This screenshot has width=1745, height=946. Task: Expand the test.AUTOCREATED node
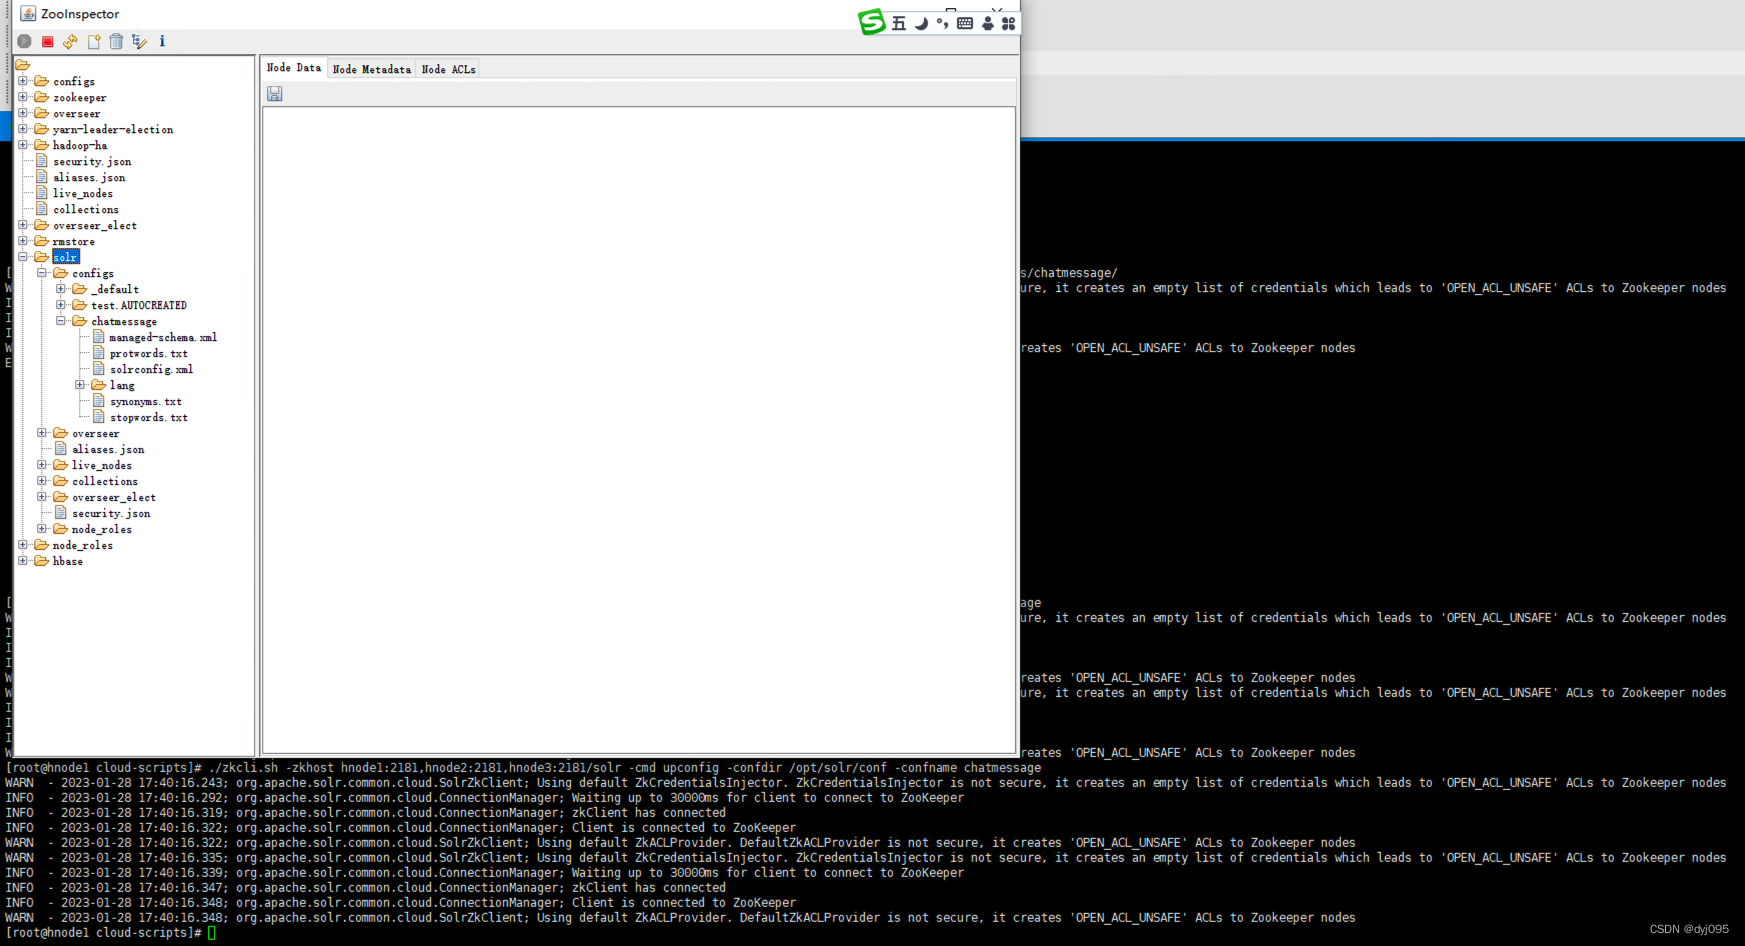(x=61, y=305)
